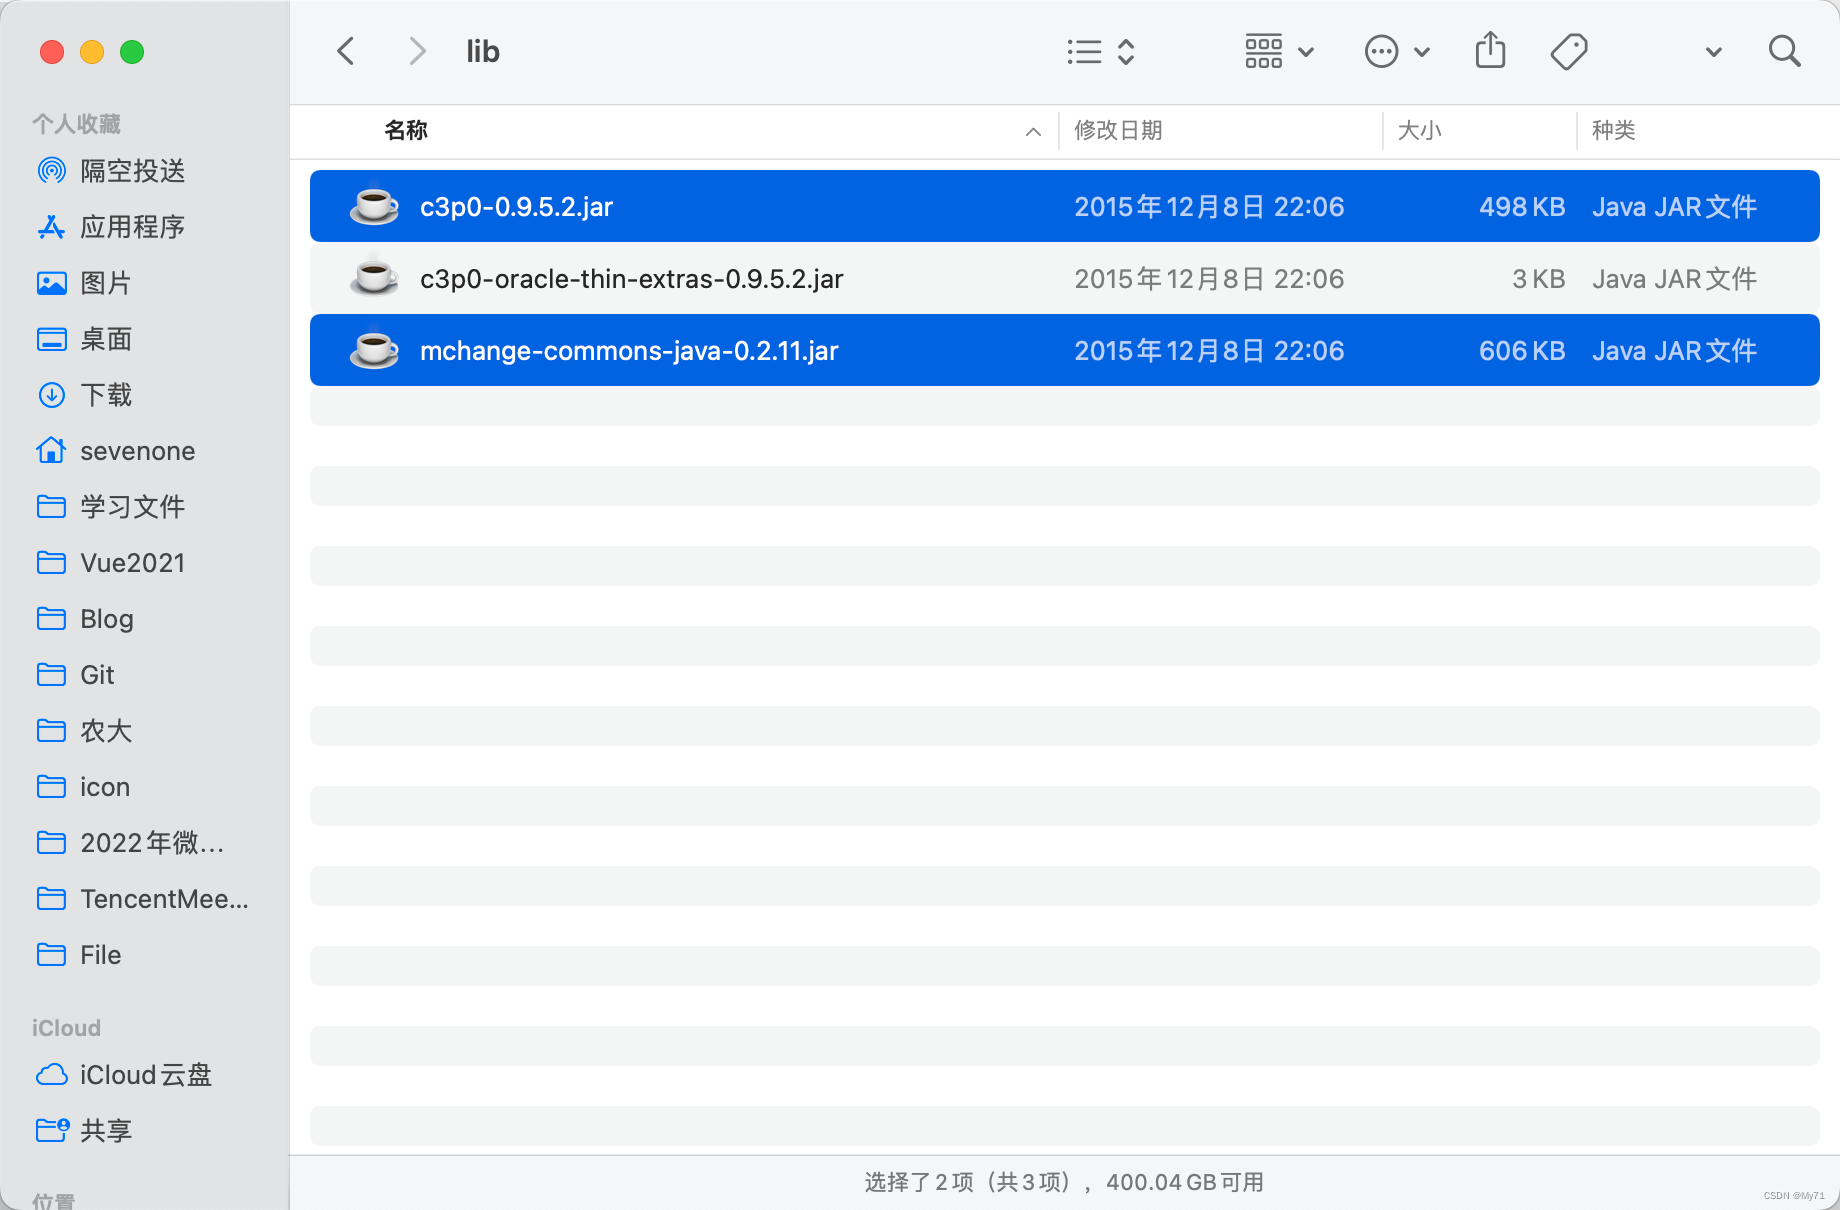Image resolution: width=1840 pixels, height=1210 pixels.
Task: Click the tag icon to edit tags
Action: coord(1569,52)
